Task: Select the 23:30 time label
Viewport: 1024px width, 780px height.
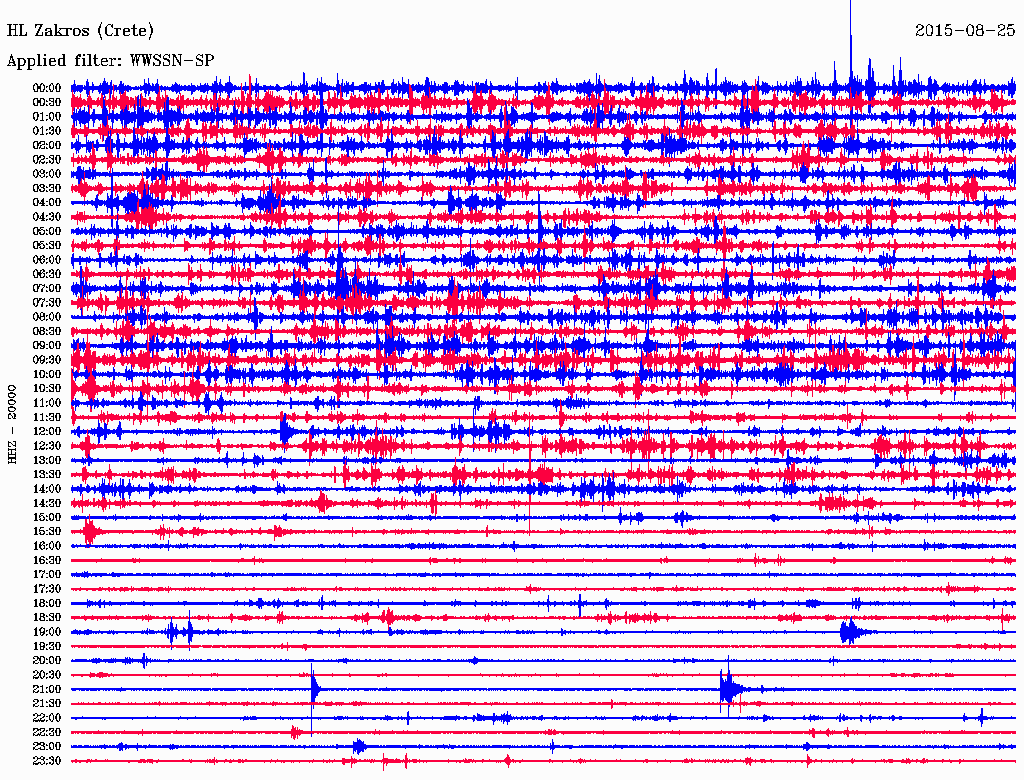Action: point(47,761)
